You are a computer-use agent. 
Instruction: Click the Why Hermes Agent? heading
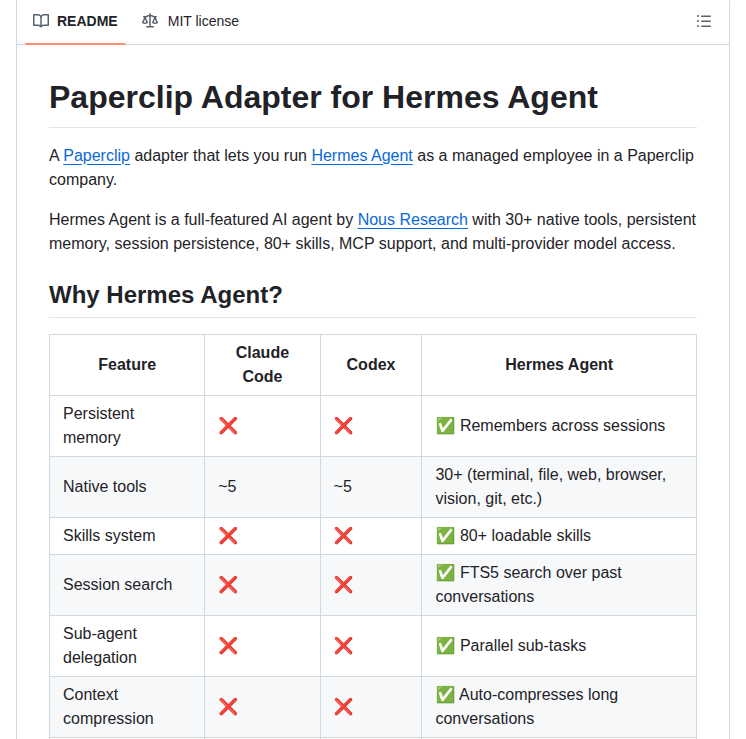coord(166,295)
